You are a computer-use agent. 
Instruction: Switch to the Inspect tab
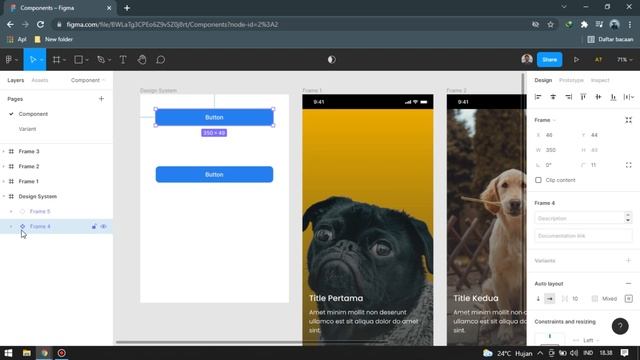coord(600,80)
